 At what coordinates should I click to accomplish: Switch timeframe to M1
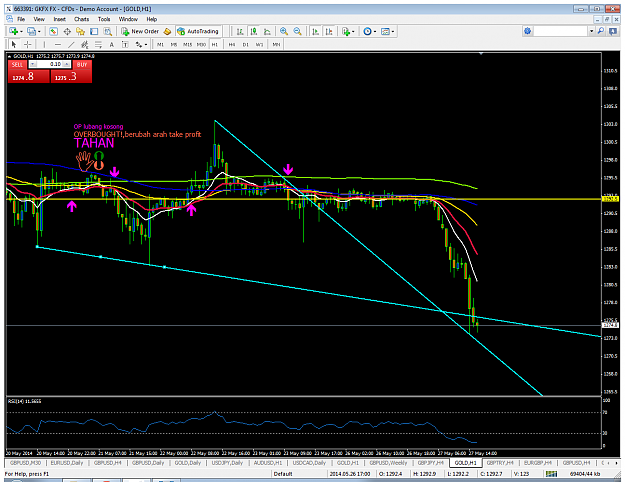(x=160, y=44)
